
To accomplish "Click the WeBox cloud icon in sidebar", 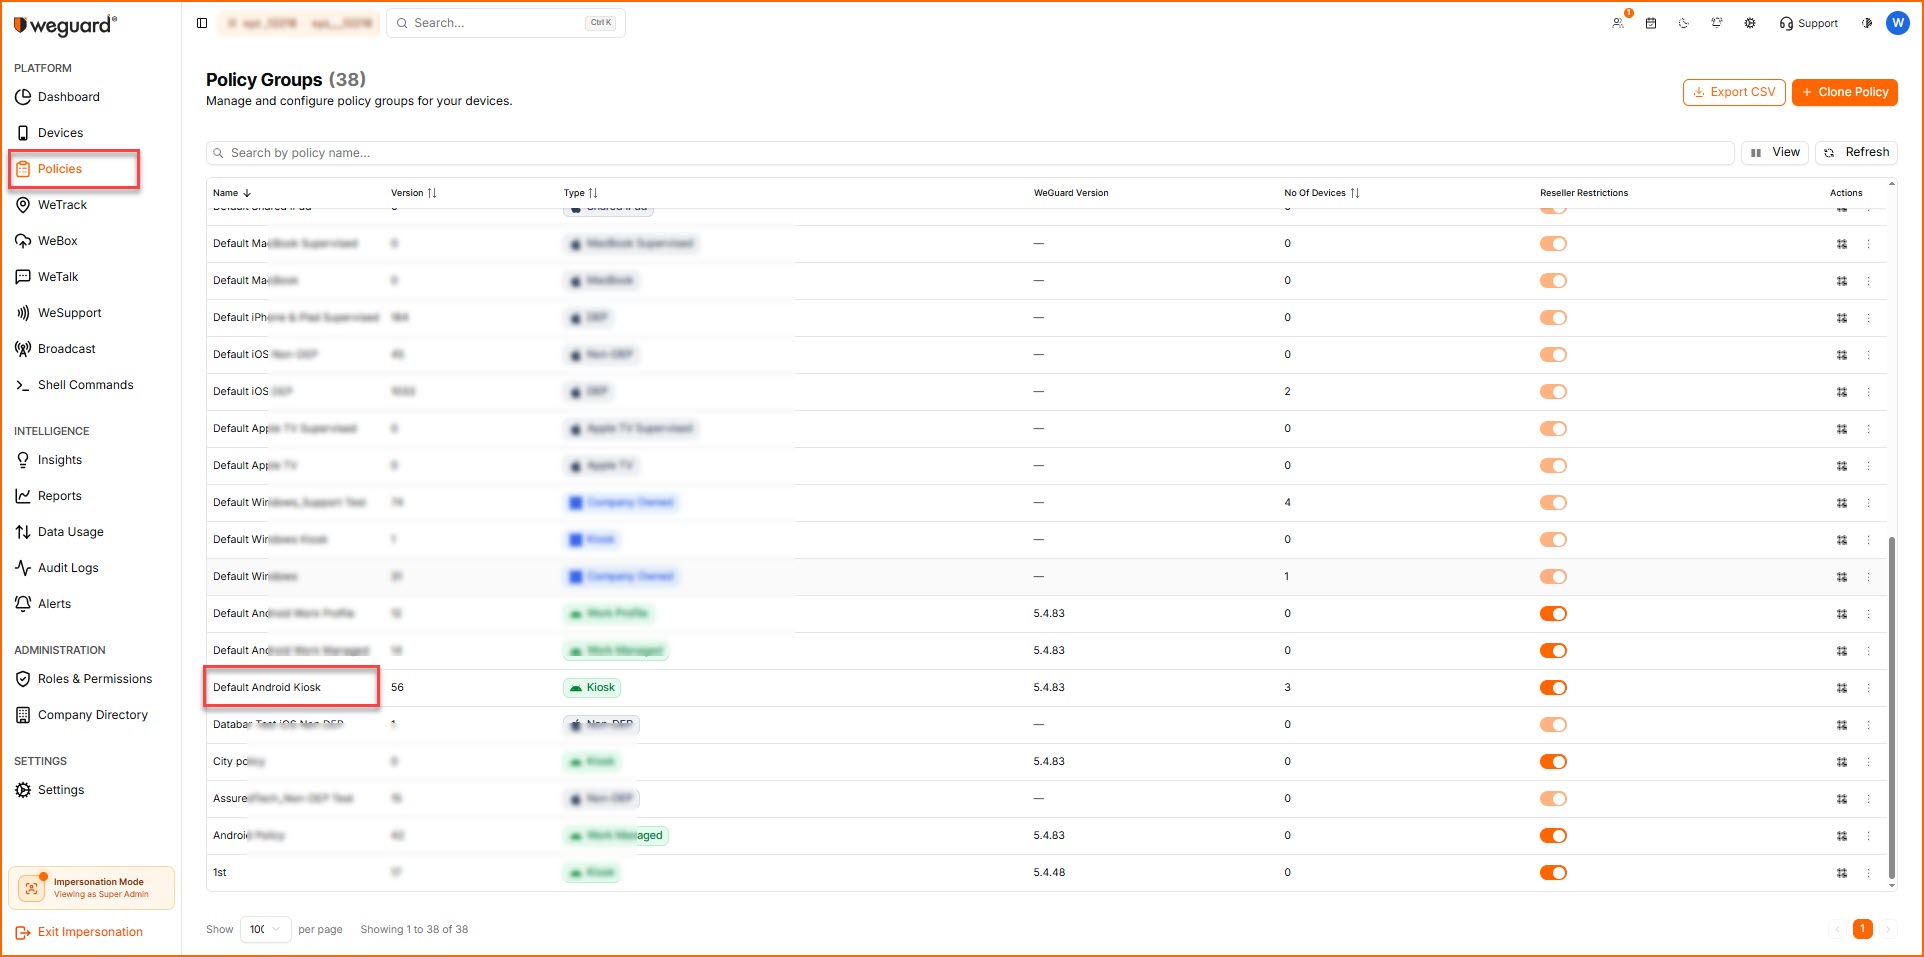I will [23, 241].
